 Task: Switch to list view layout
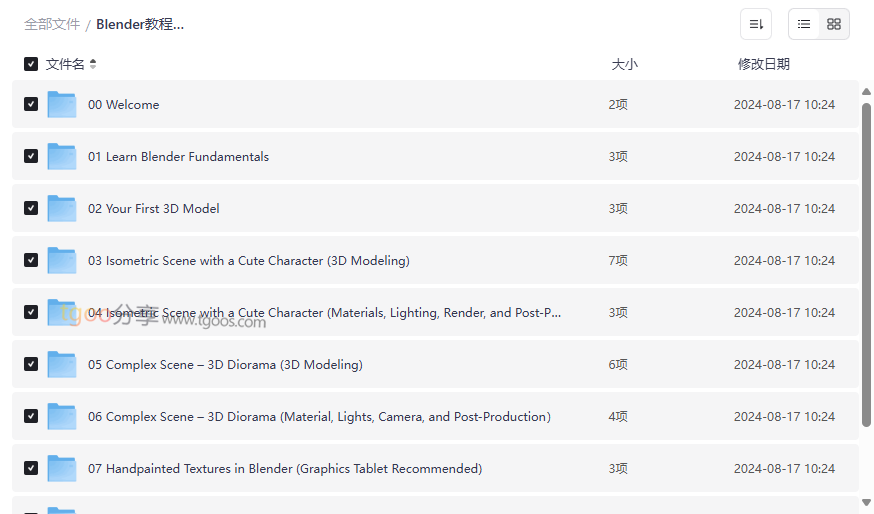tap(804, 24)
